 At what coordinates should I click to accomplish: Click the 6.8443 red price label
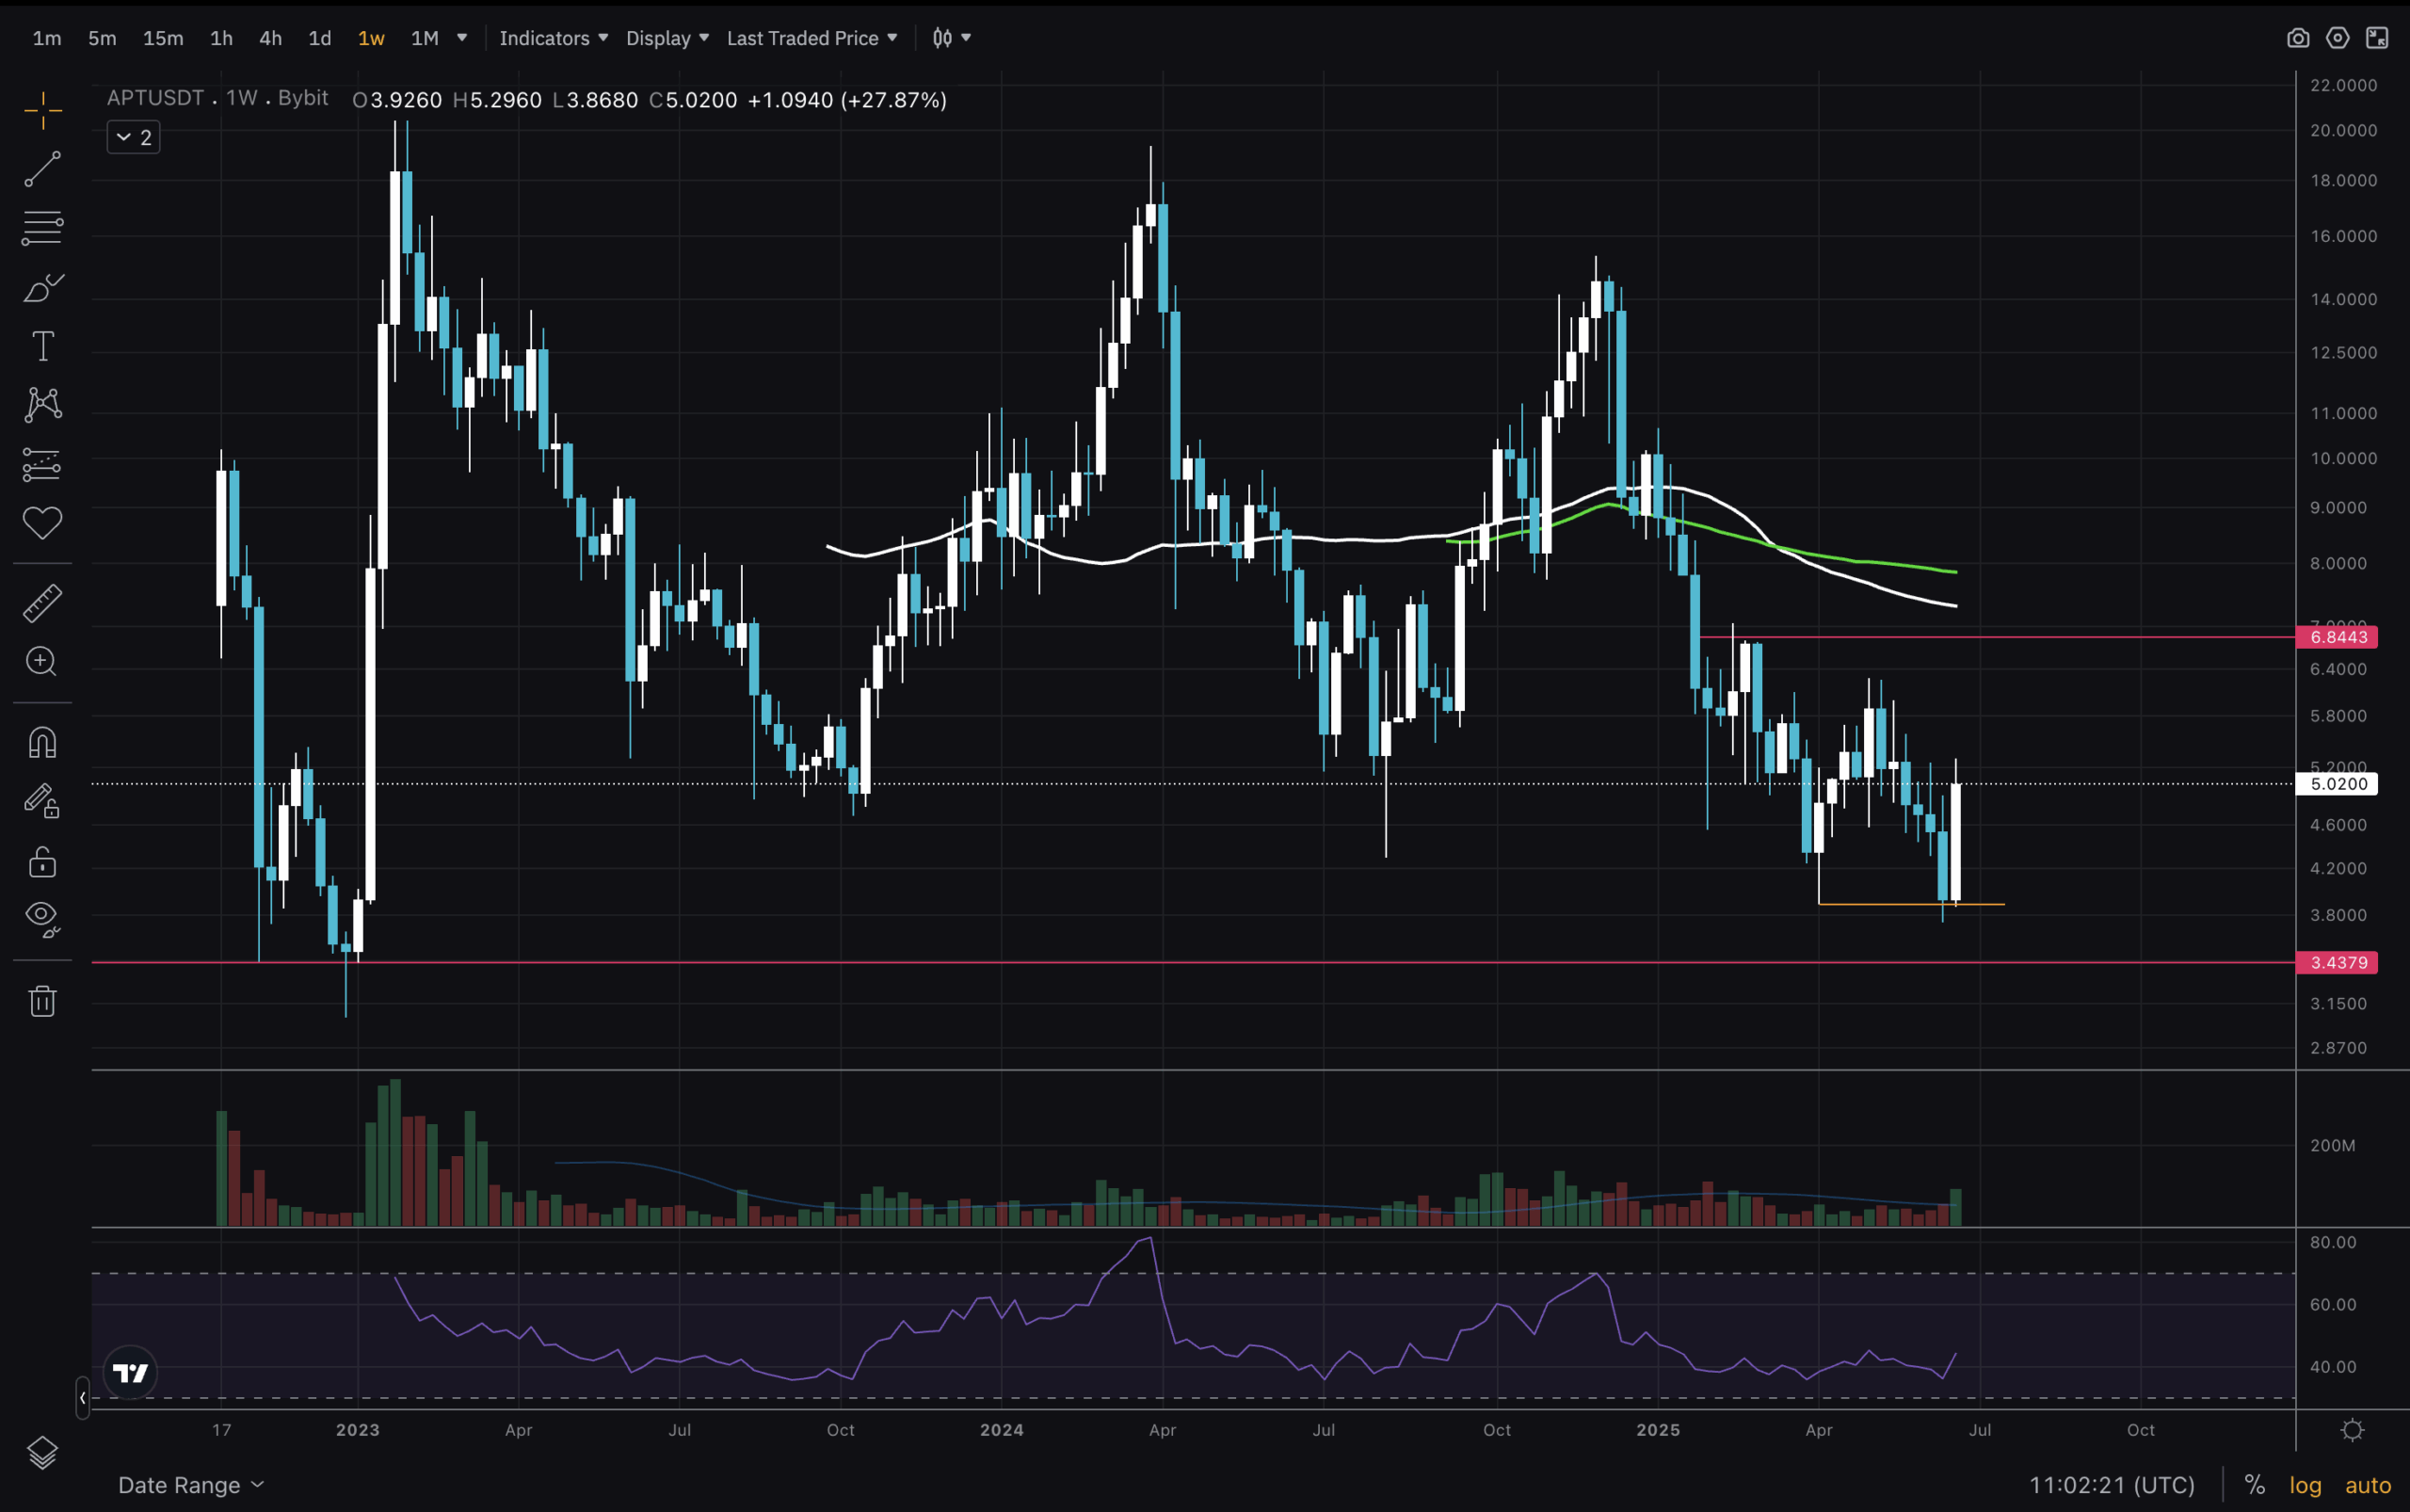click(2337, 637)
